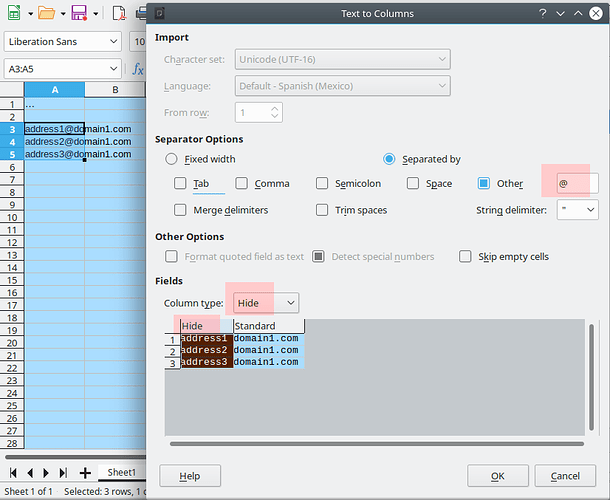The height and width of the screenshot is (500, 610).
Task: Click the Other separator field containing @
Action: point(577,183)
